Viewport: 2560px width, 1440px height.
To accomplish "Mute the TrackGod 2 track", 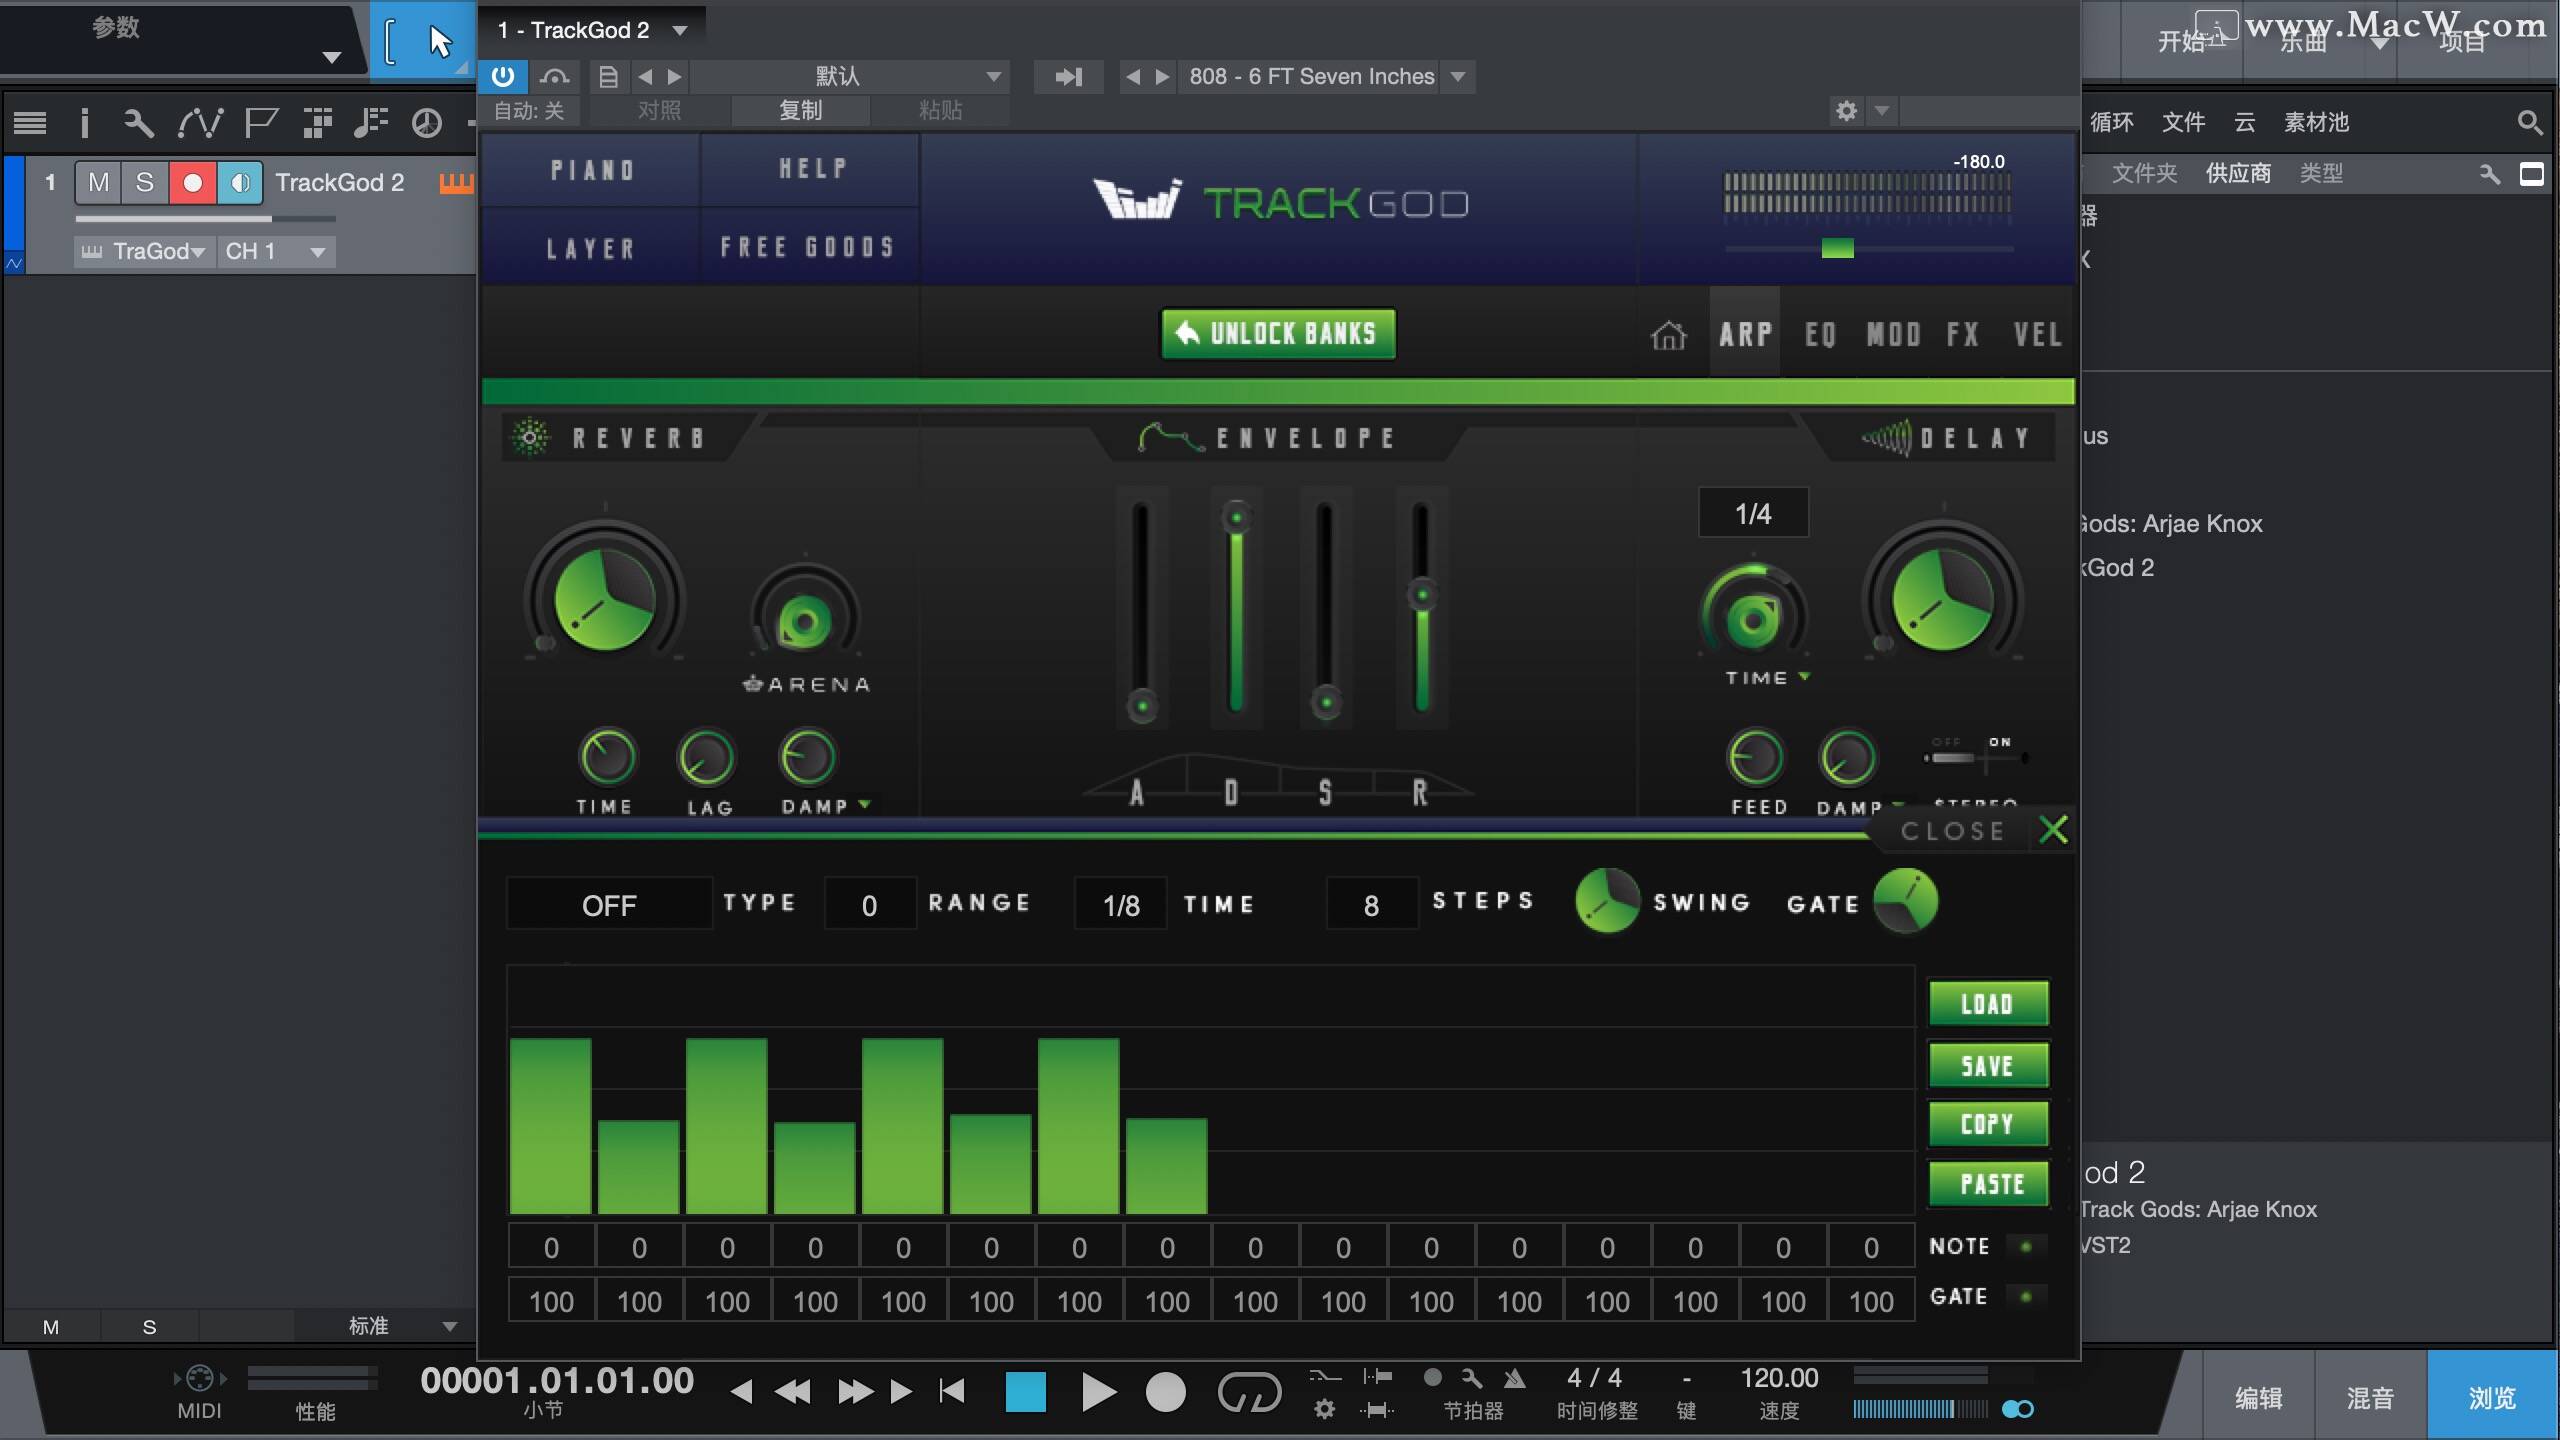I will [x=98, y=183].
